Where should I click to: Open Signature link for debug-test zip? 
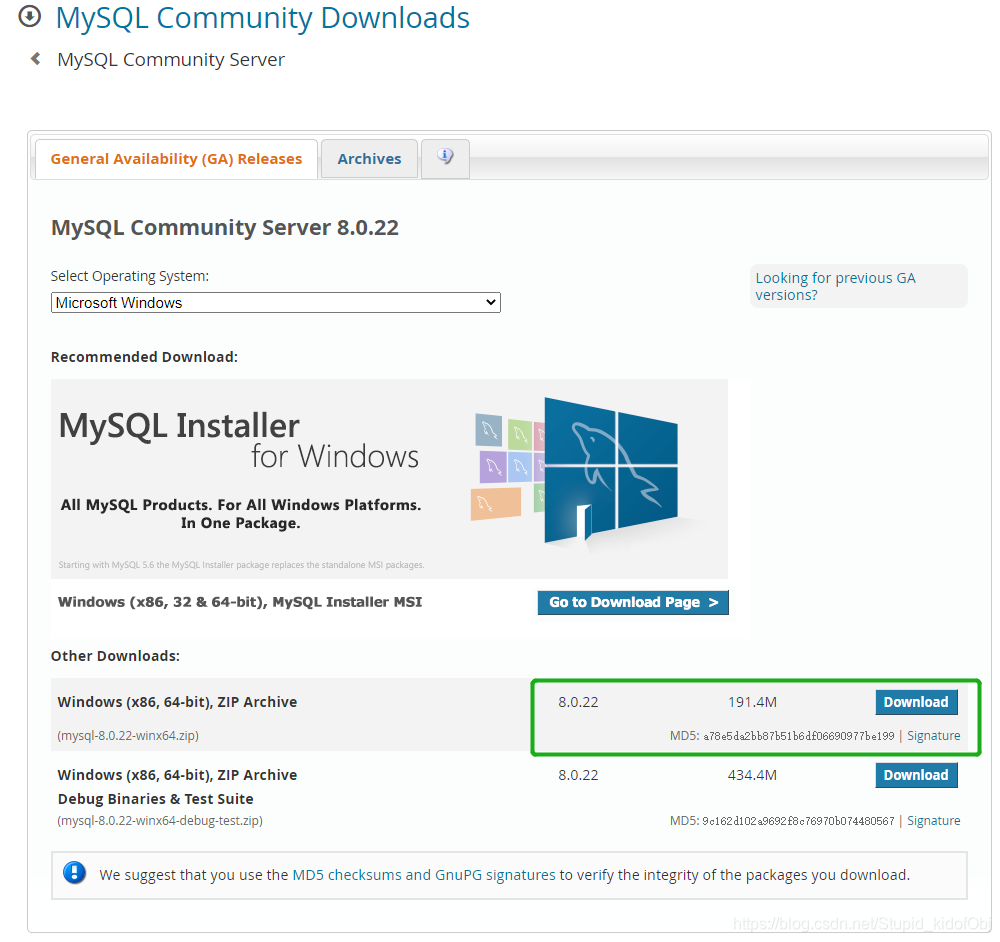tap(934, 820)
